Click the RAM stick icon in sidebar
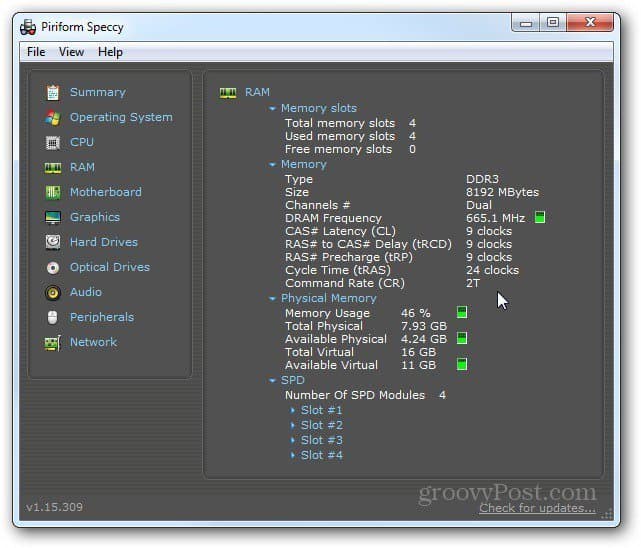Screen dimensions: 641x548 pos(53,168)
